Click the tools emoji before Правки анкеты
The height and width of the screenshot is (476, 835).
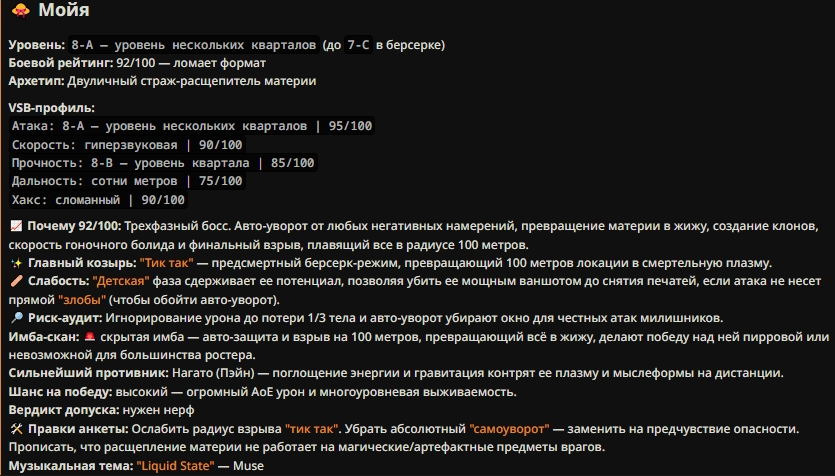click(x=17, y=429)
